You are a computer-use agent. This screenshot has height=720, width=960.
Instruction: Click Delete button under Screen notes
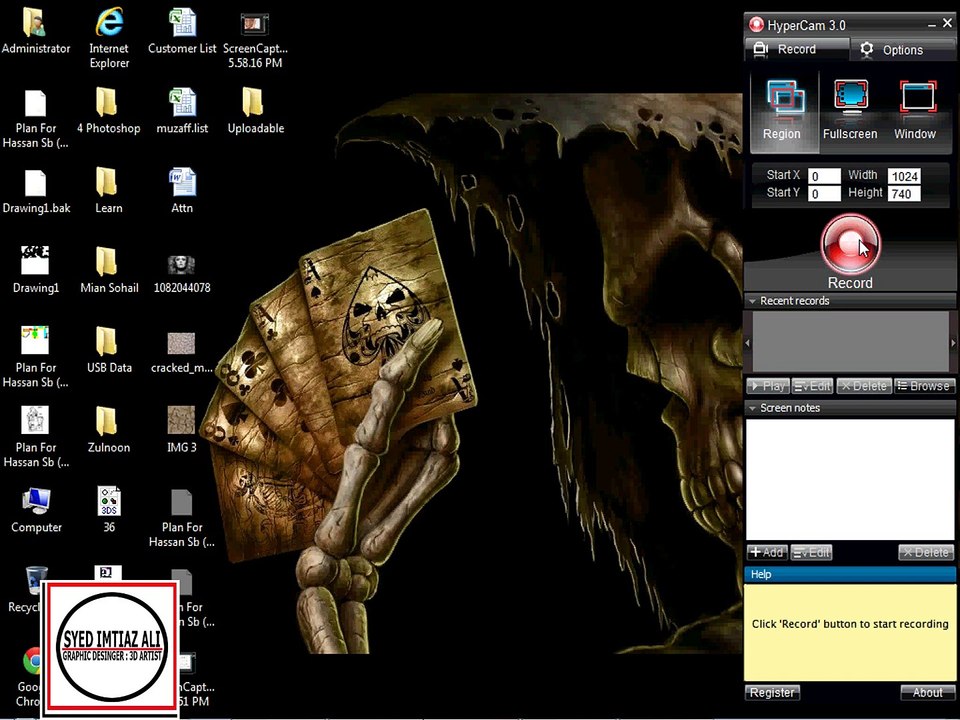click(926, 552)
